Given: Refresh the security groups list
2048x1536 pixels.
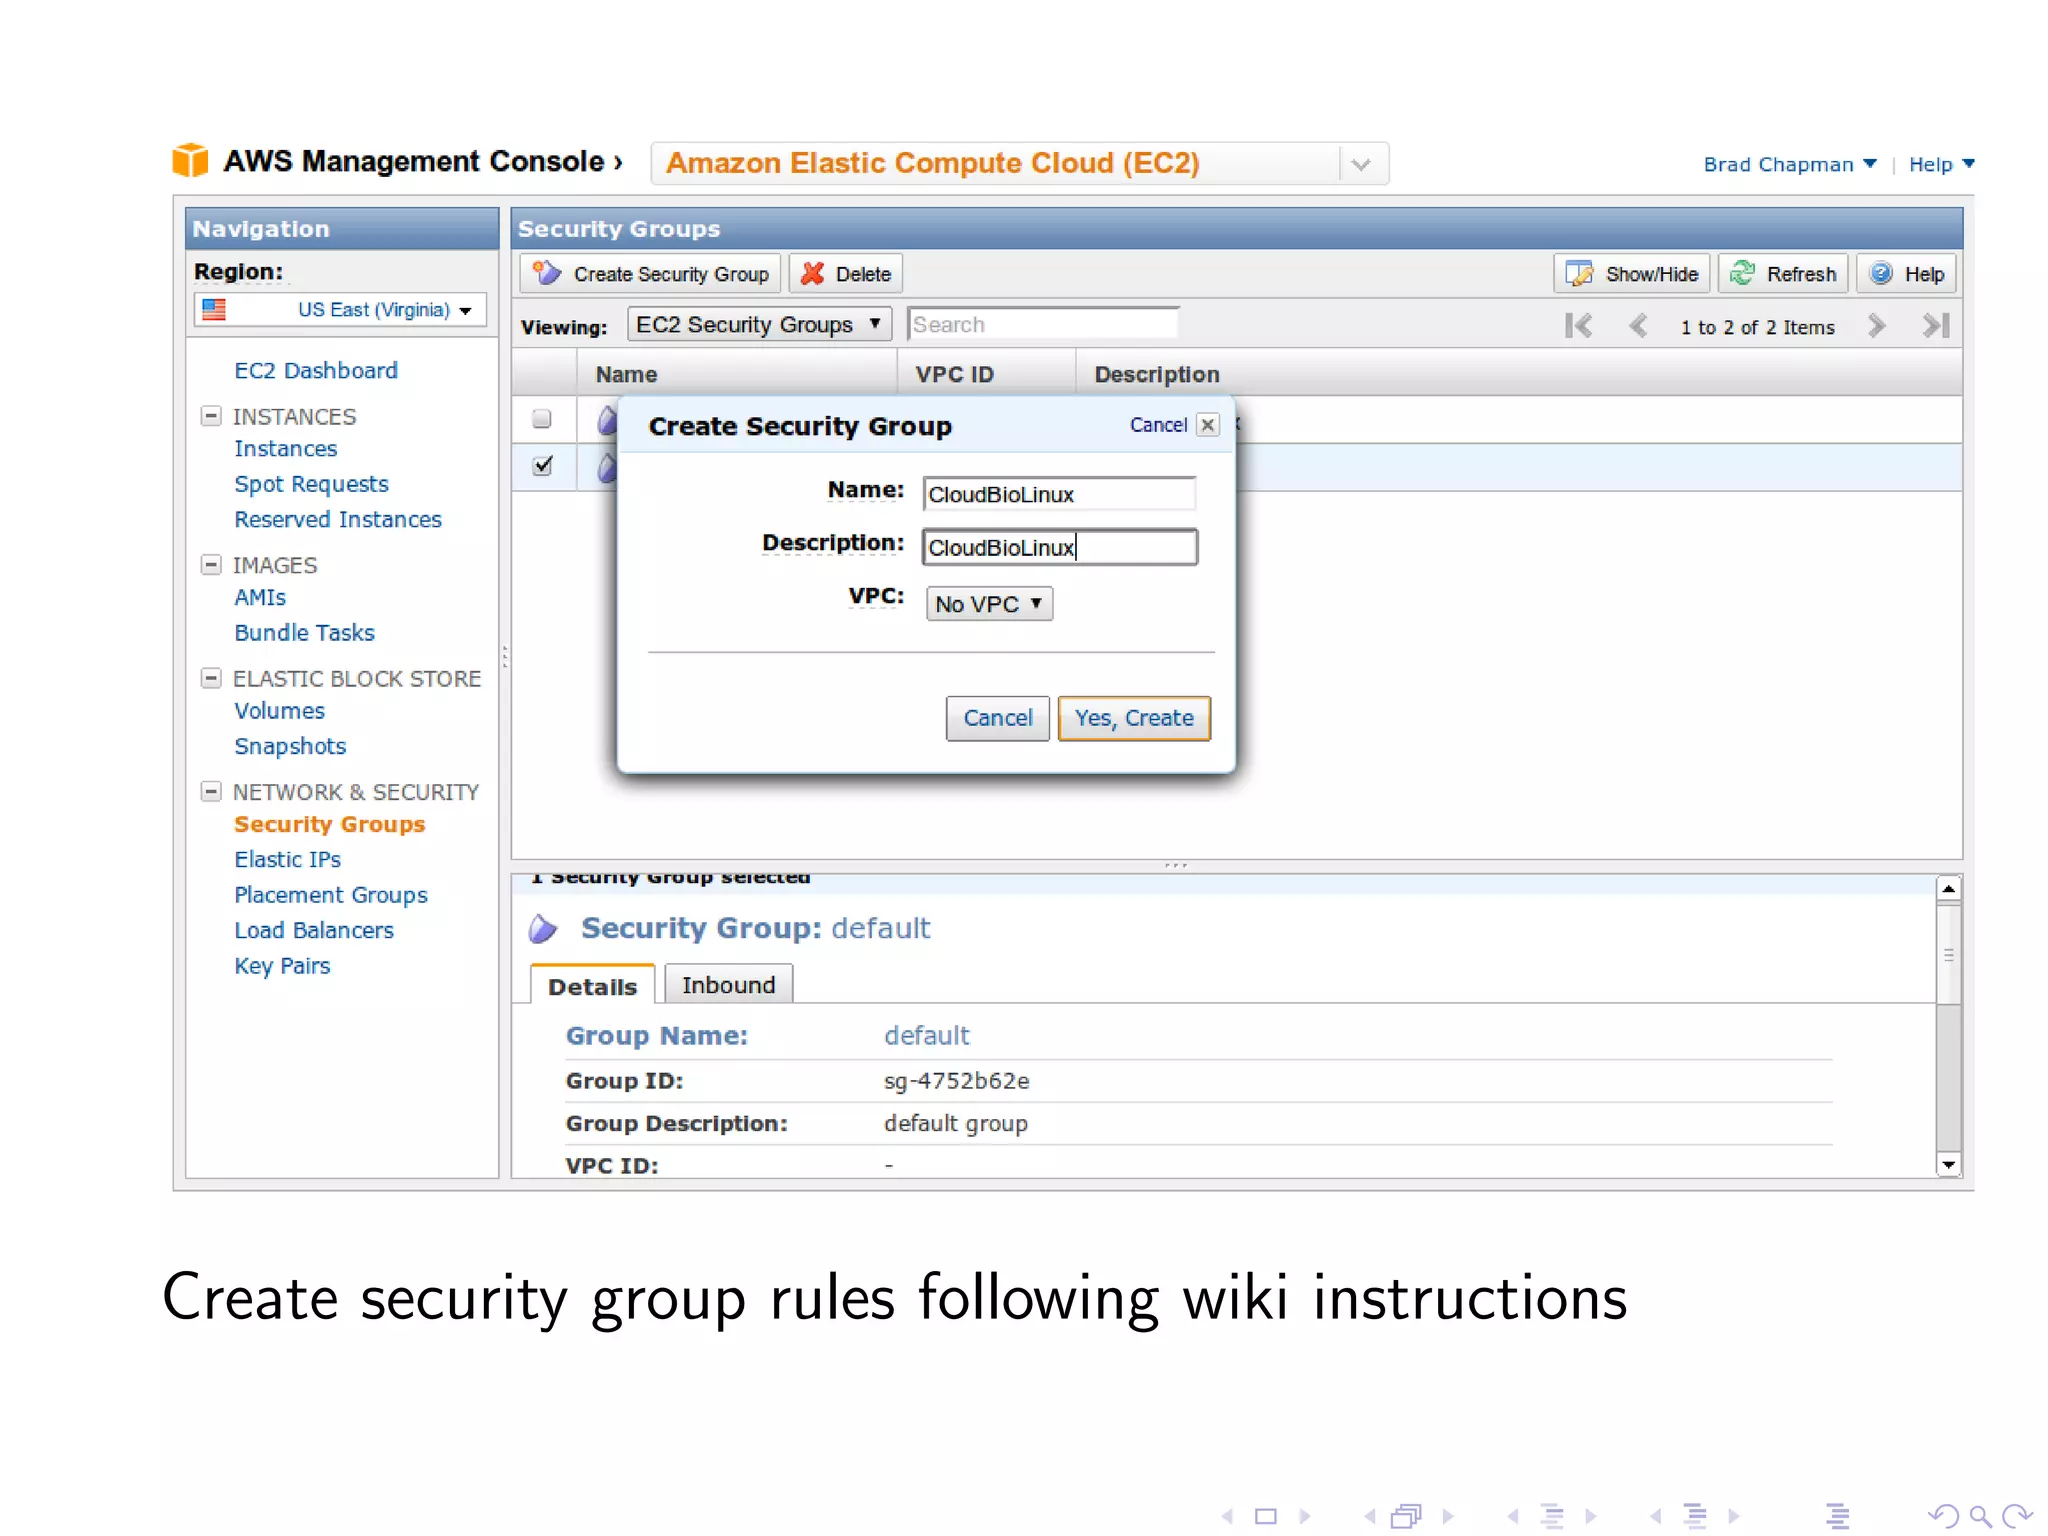Looking at the screenshot, I should [1783, 274].
